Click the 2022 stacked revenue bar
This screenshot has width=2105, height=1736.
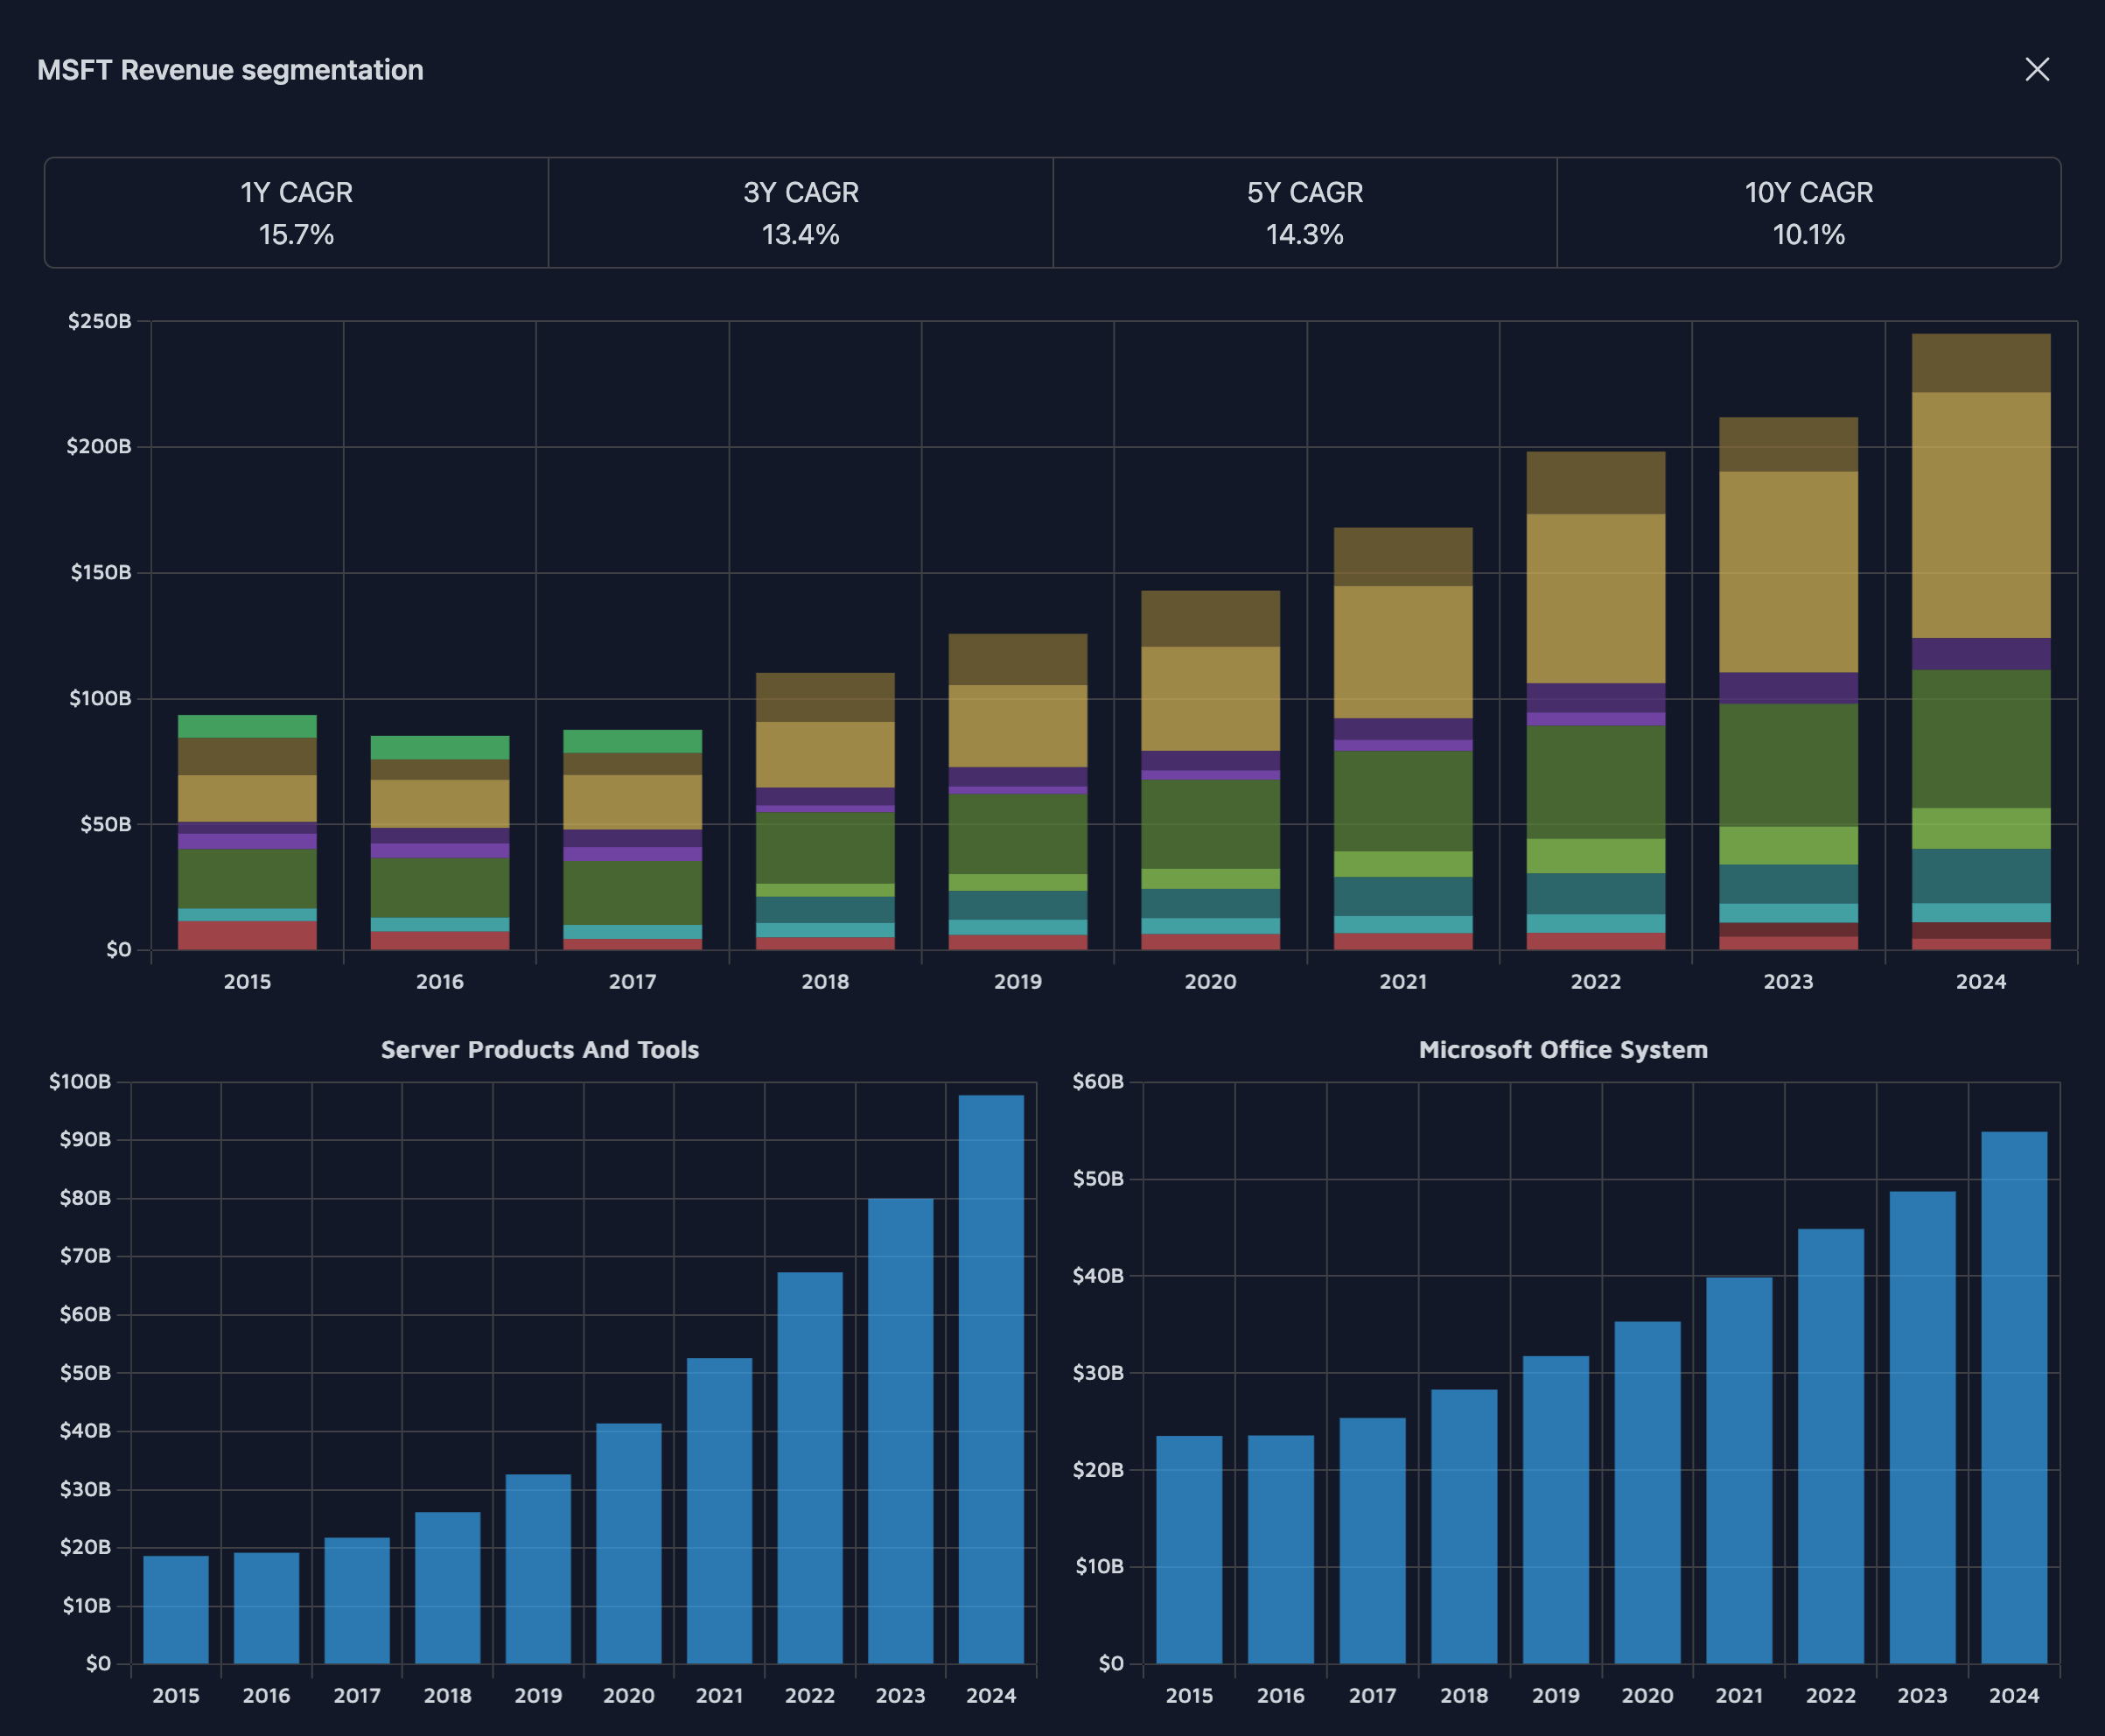(1596, 701)
